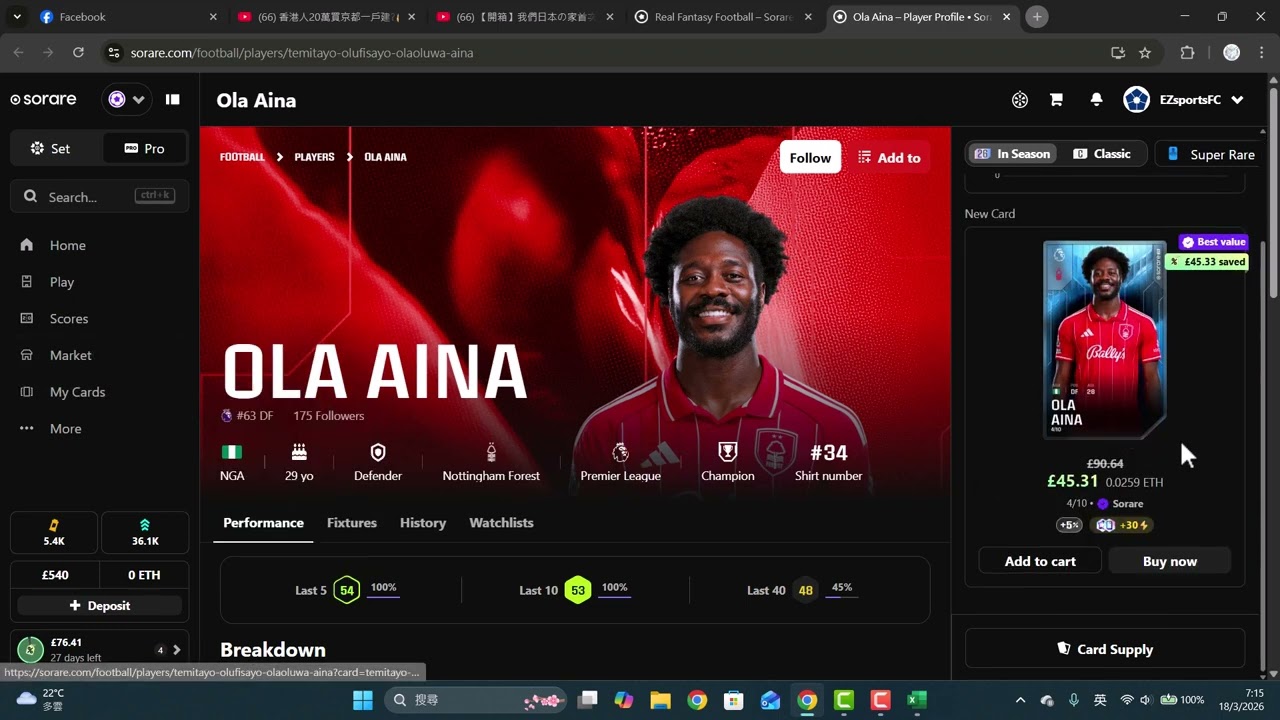Click the Nottingham Forest club icon

pos(491,452)
